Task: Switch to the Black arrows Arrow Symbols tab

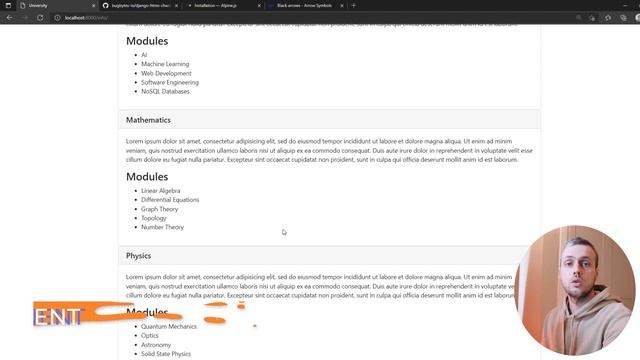Action: [x=306, y=6]
